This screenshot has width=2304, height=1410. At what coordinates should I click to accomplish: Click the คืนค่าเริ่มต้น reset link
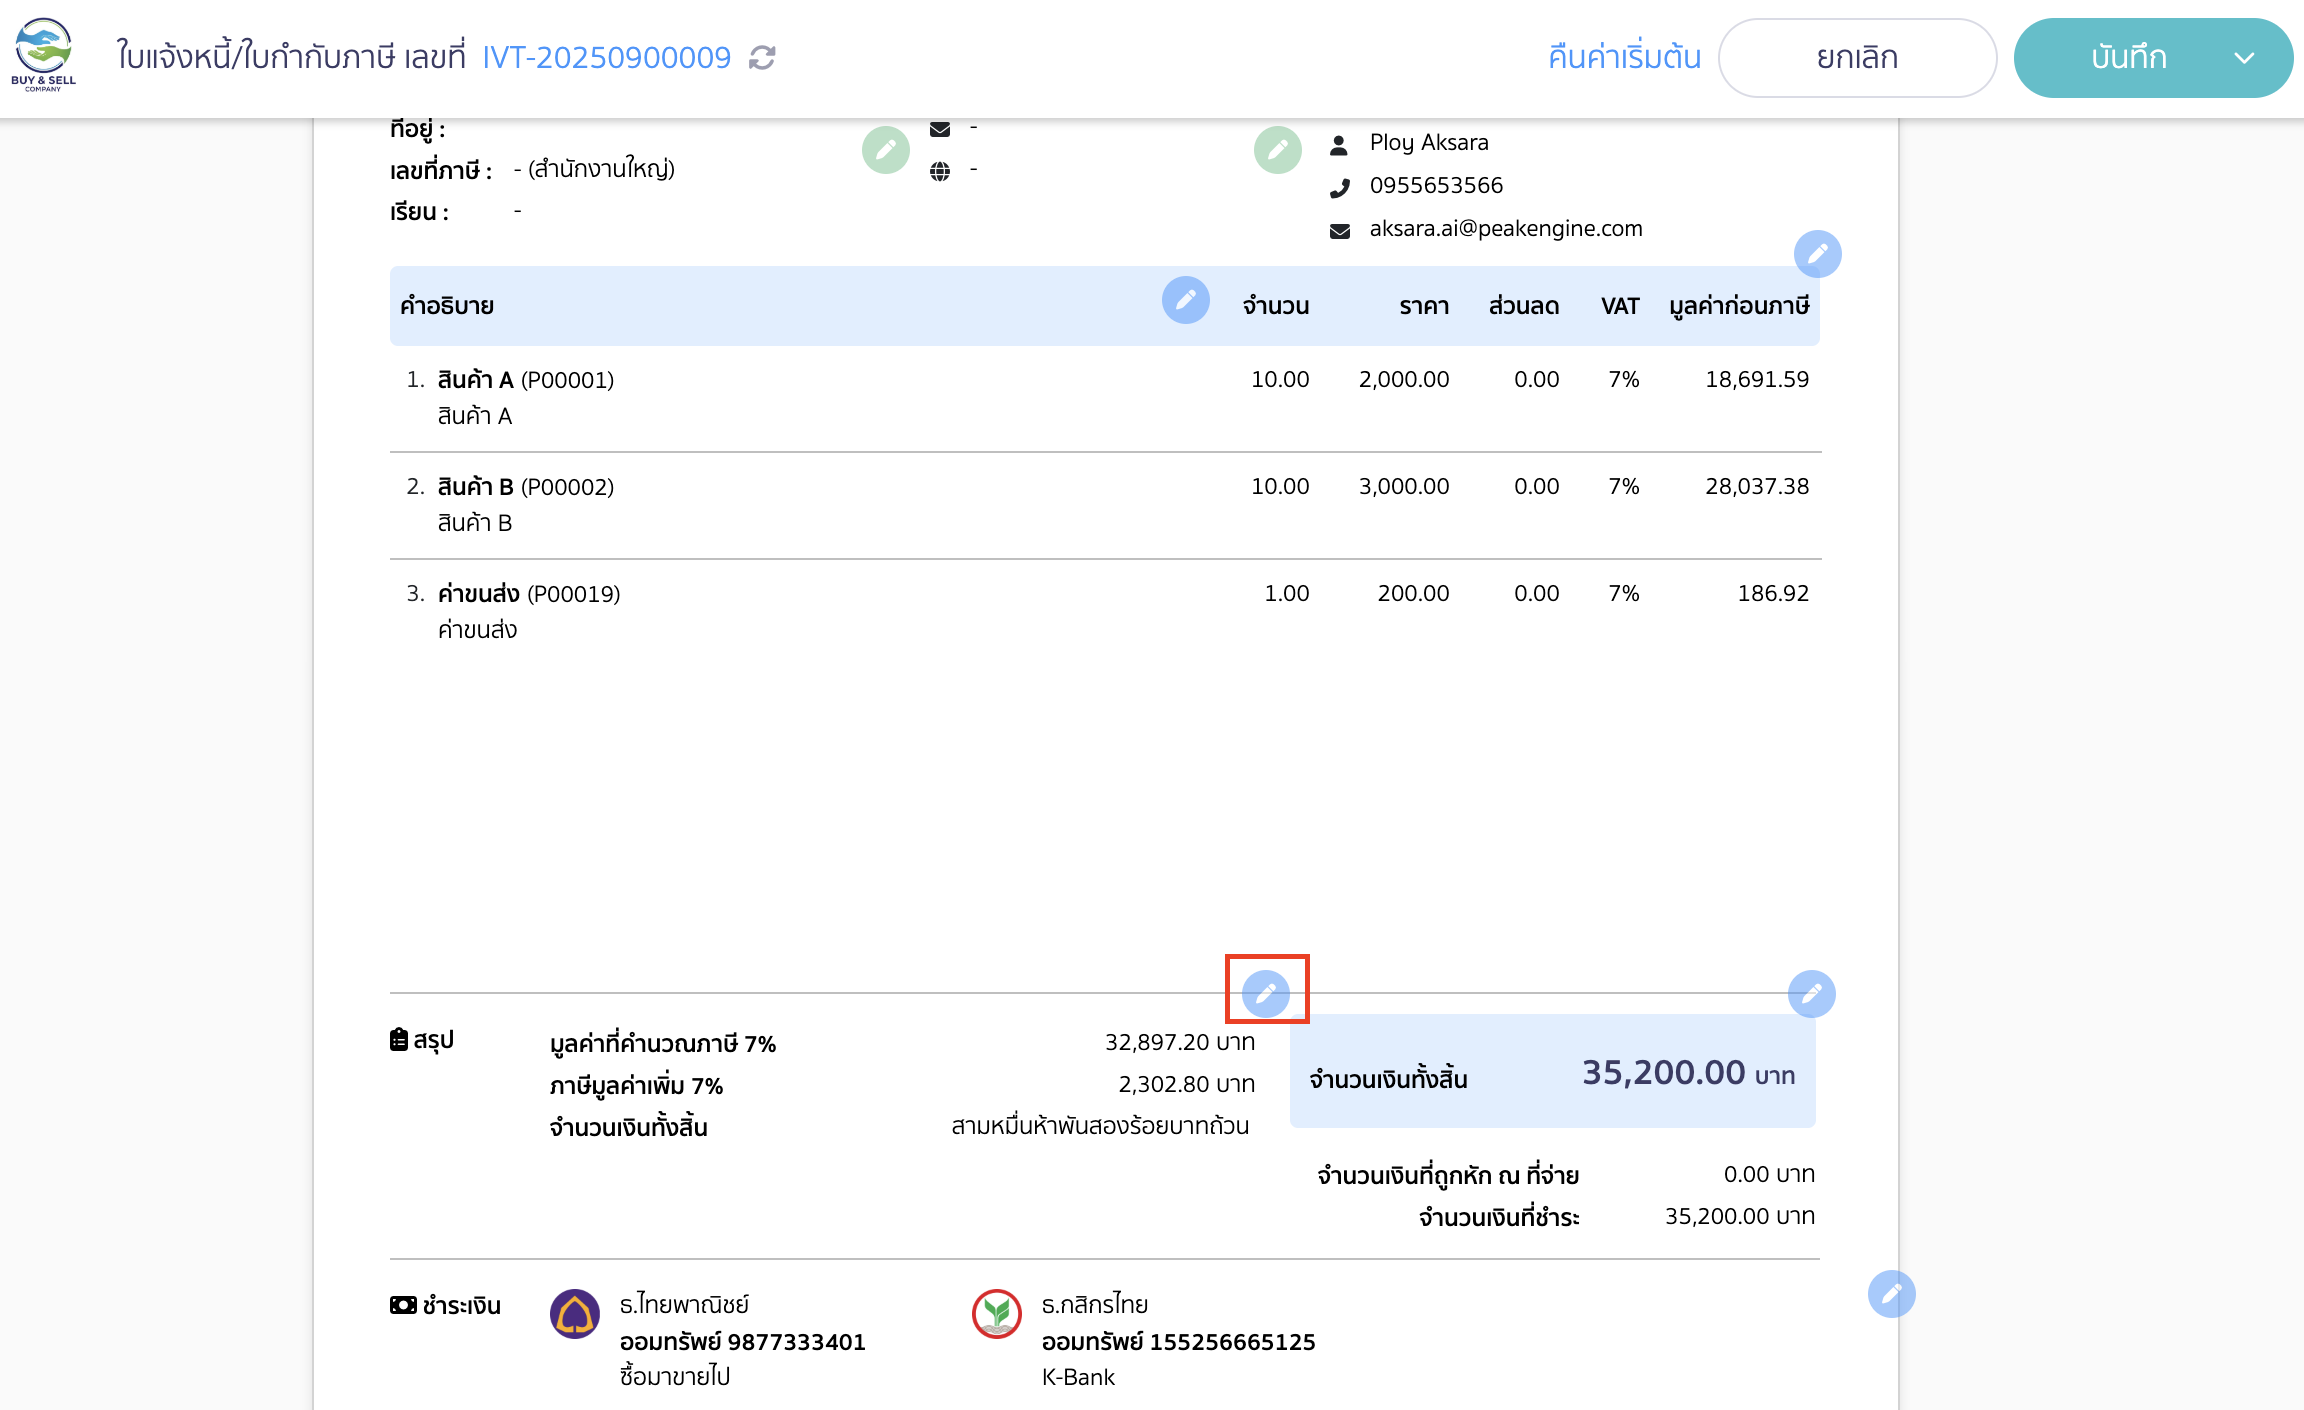1624,57
